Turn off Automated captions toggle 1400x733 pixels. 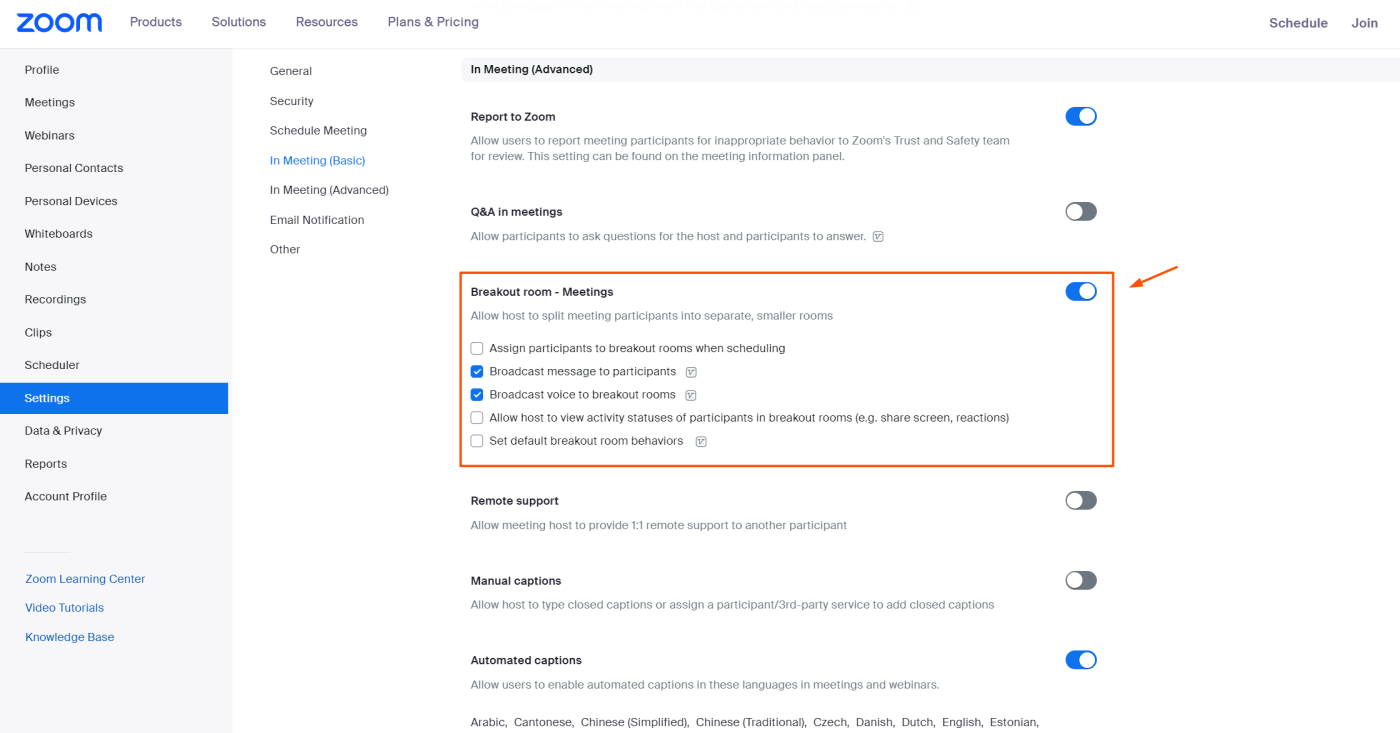1081,660
